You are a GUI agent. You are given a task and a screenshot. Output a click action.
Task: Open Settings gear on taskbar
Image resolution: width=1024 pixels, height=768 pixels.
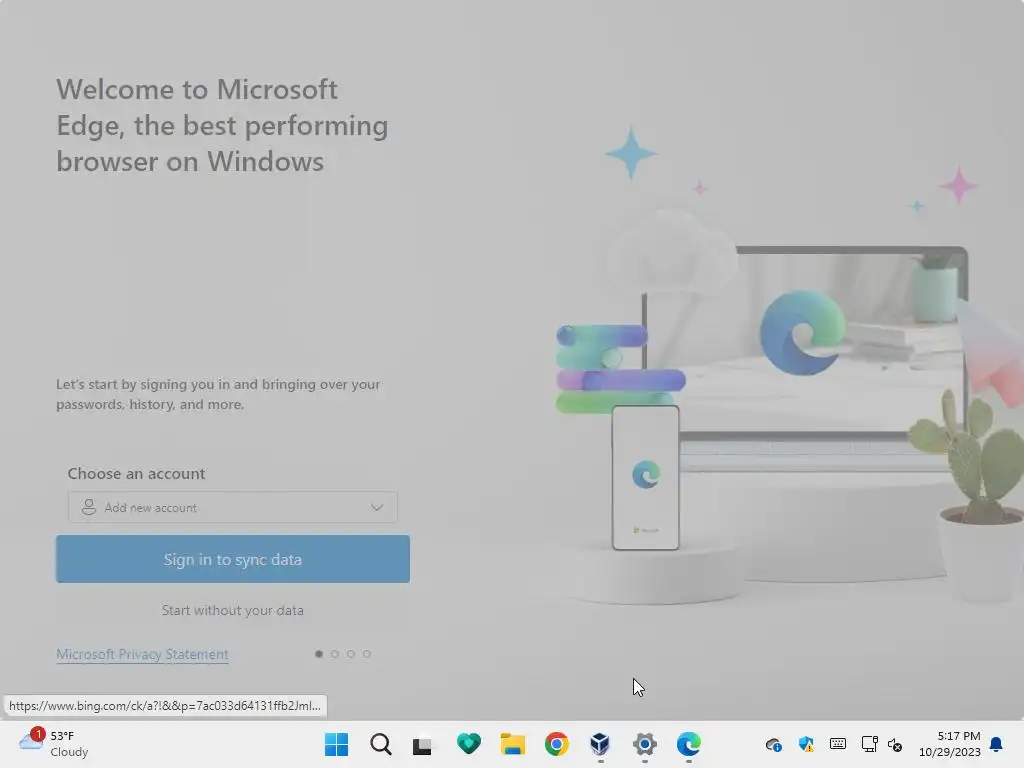645,744
